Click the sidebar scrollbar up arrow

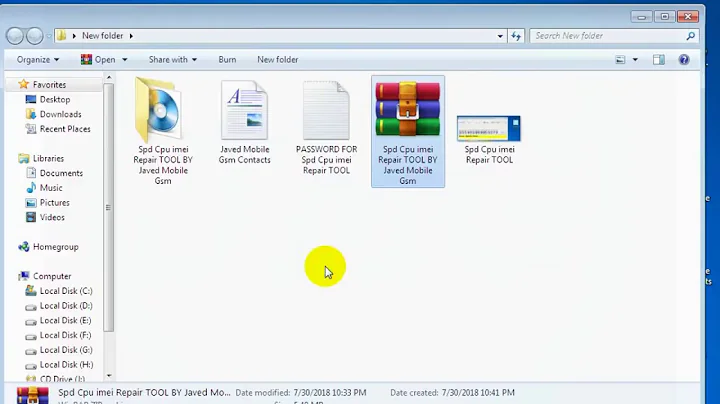click(x=109, y=78)
